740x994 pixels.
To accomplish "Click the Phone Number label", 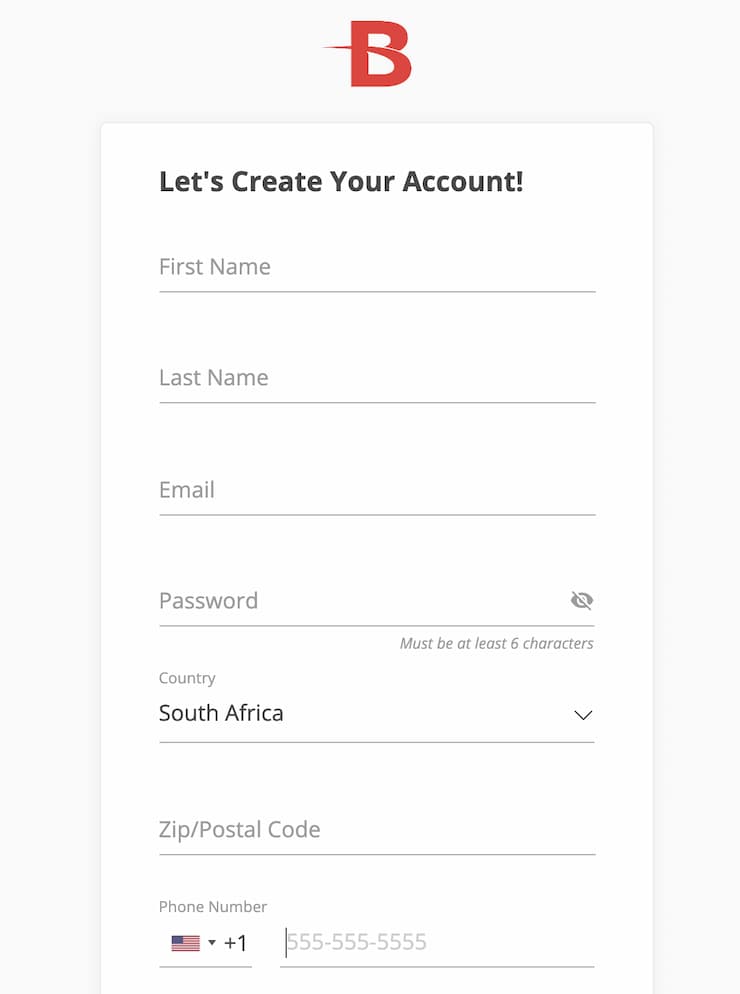I will coord(212,907).
